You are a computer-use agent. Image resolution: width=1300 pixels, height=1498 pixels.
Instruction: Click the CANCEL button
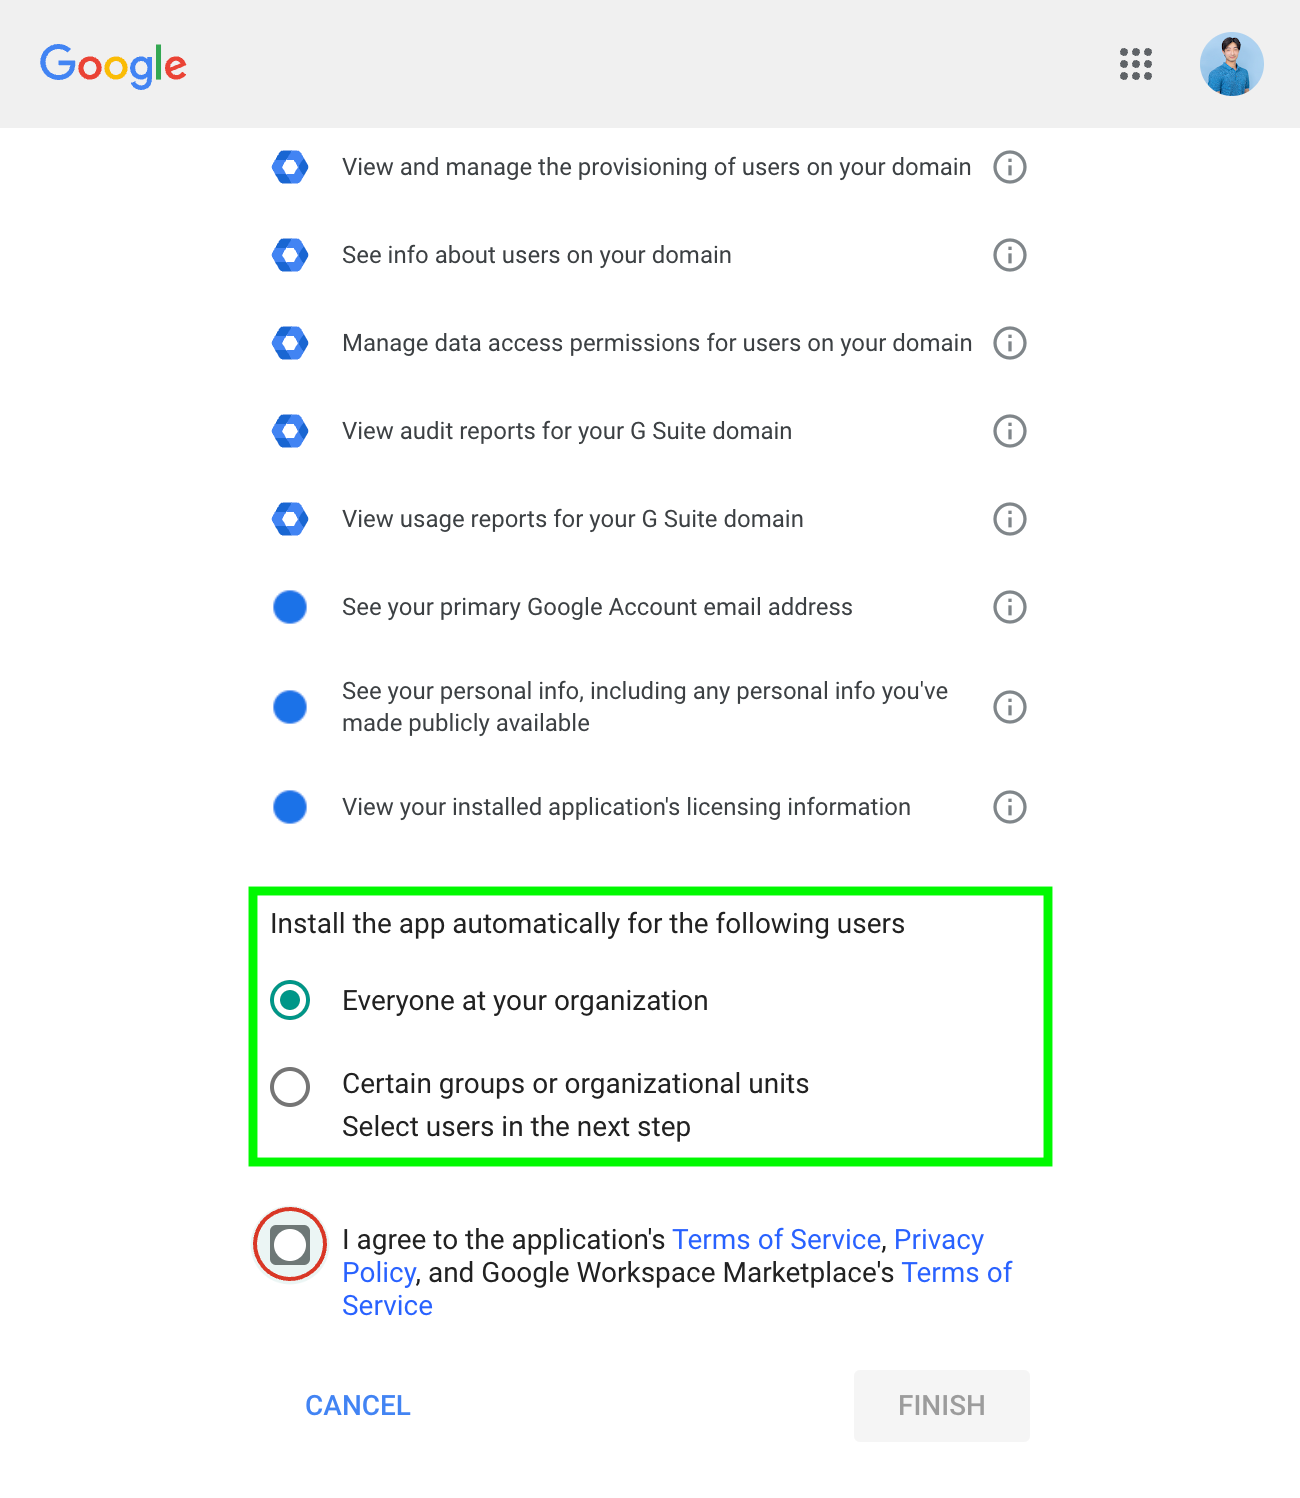358,1406
